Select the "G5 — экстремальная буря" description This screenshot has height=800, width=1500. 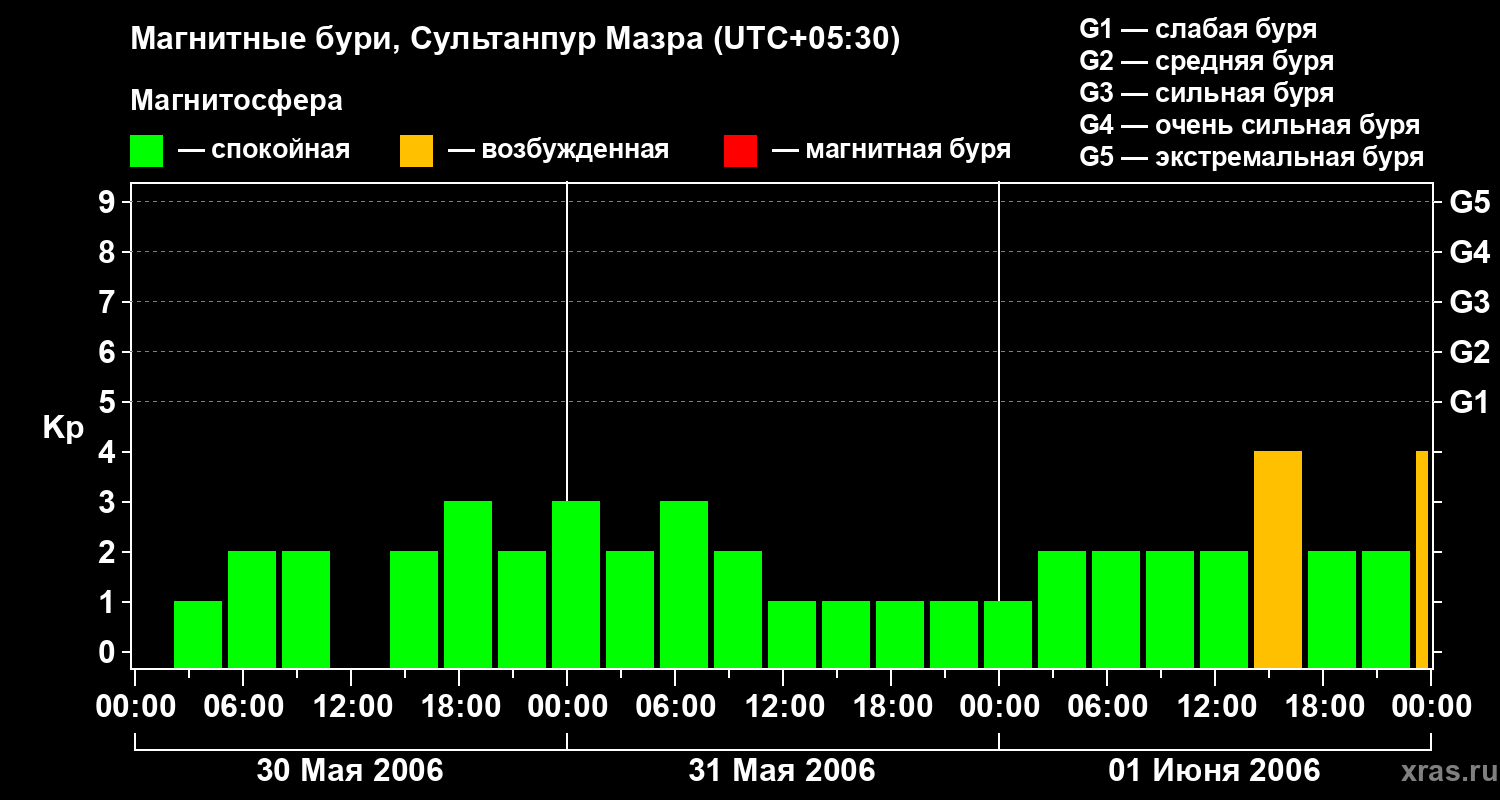tap(1252, 157)
